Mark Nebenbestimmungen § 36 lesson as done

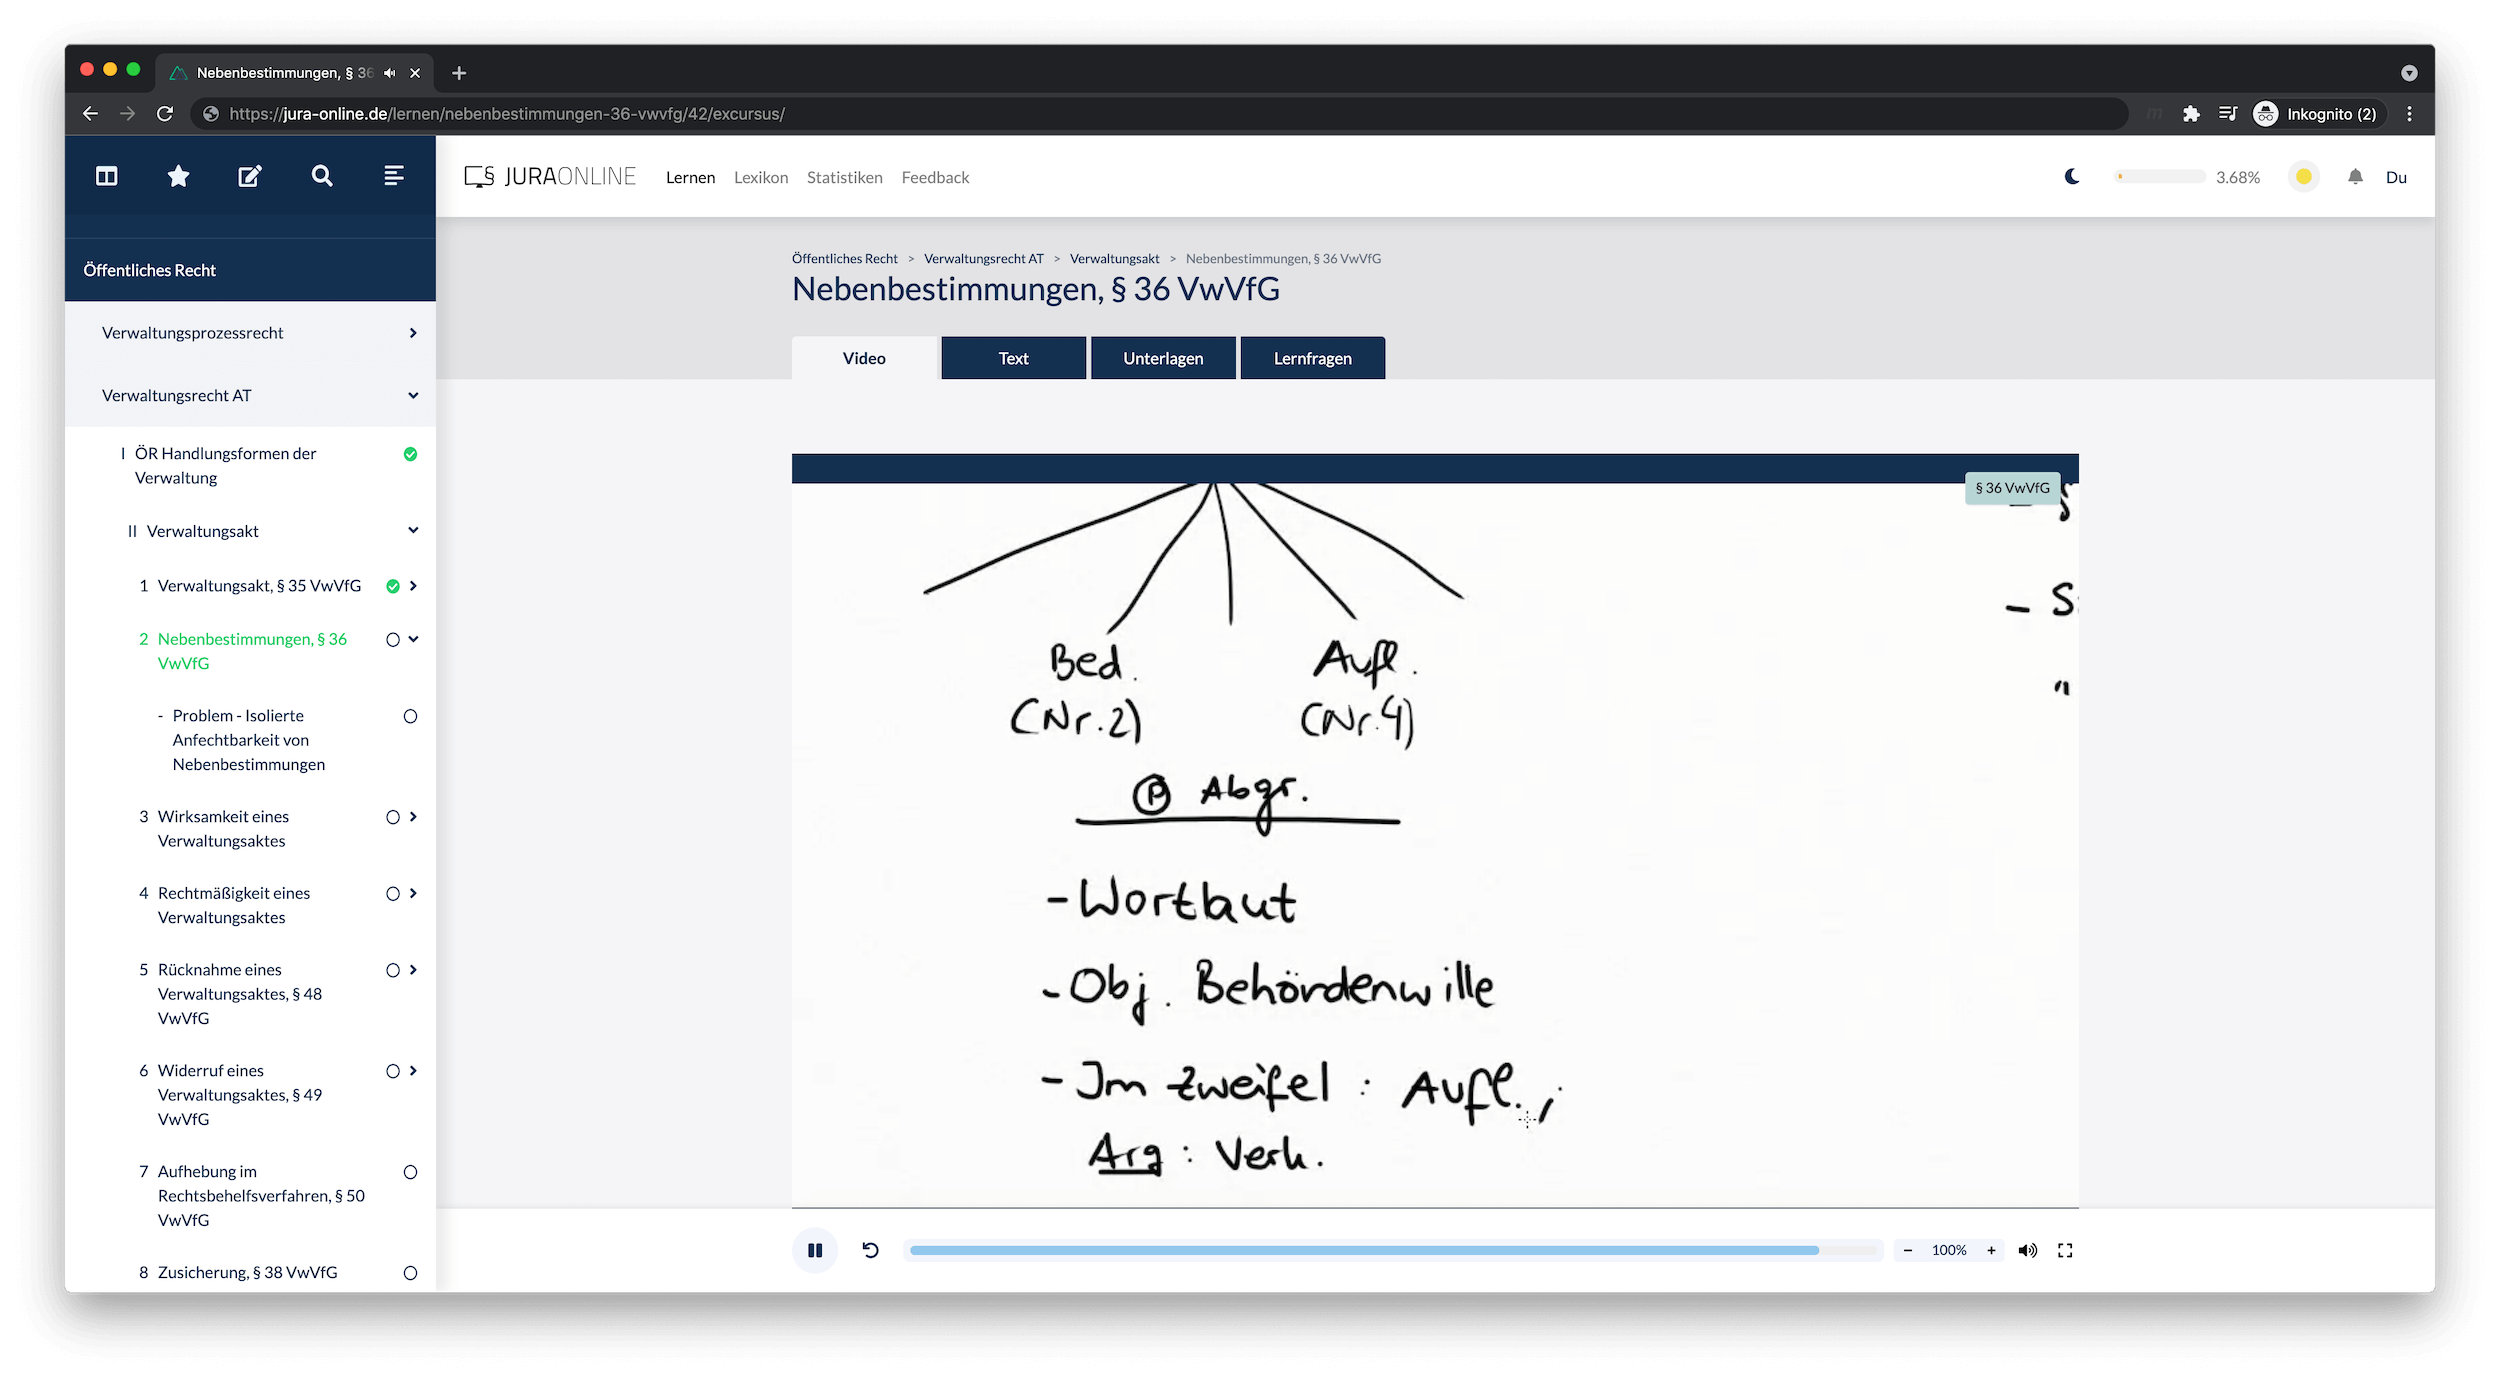393,640
